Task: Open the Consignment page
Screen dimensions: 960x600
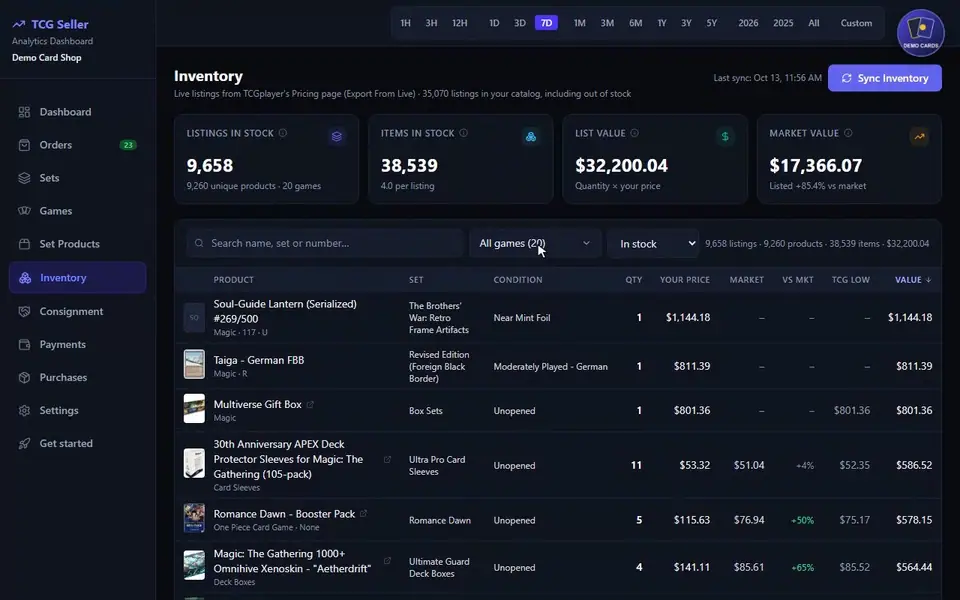Action: pyautogui.click(x=78, y=311)
